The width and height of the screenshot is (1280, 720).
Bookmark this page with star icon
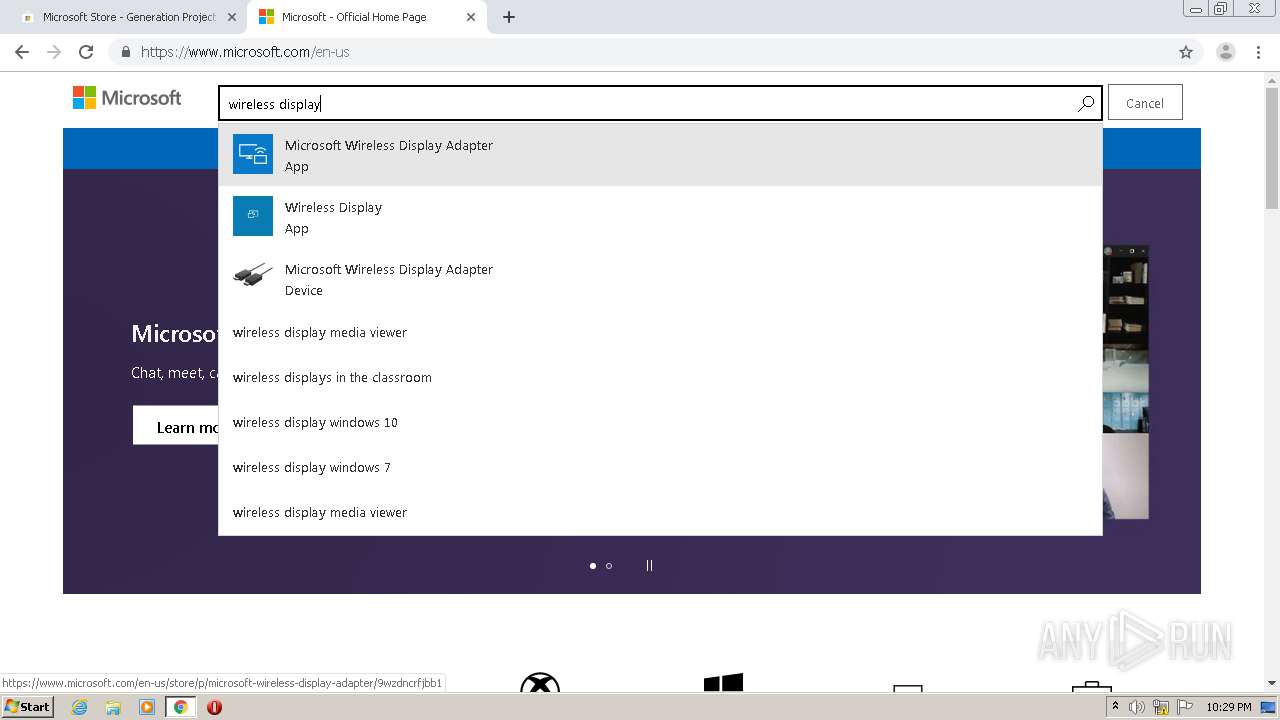(x=1186, y=52)
